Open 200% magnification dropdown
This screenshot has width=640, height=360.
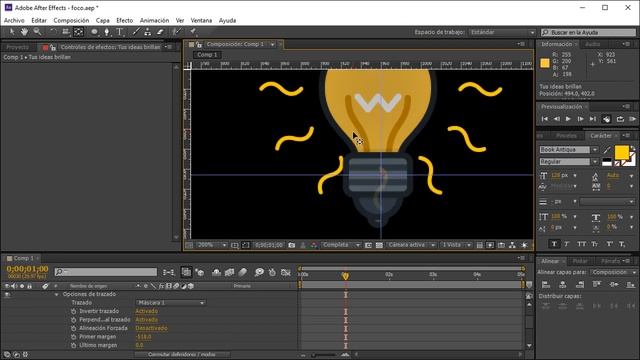211,245
